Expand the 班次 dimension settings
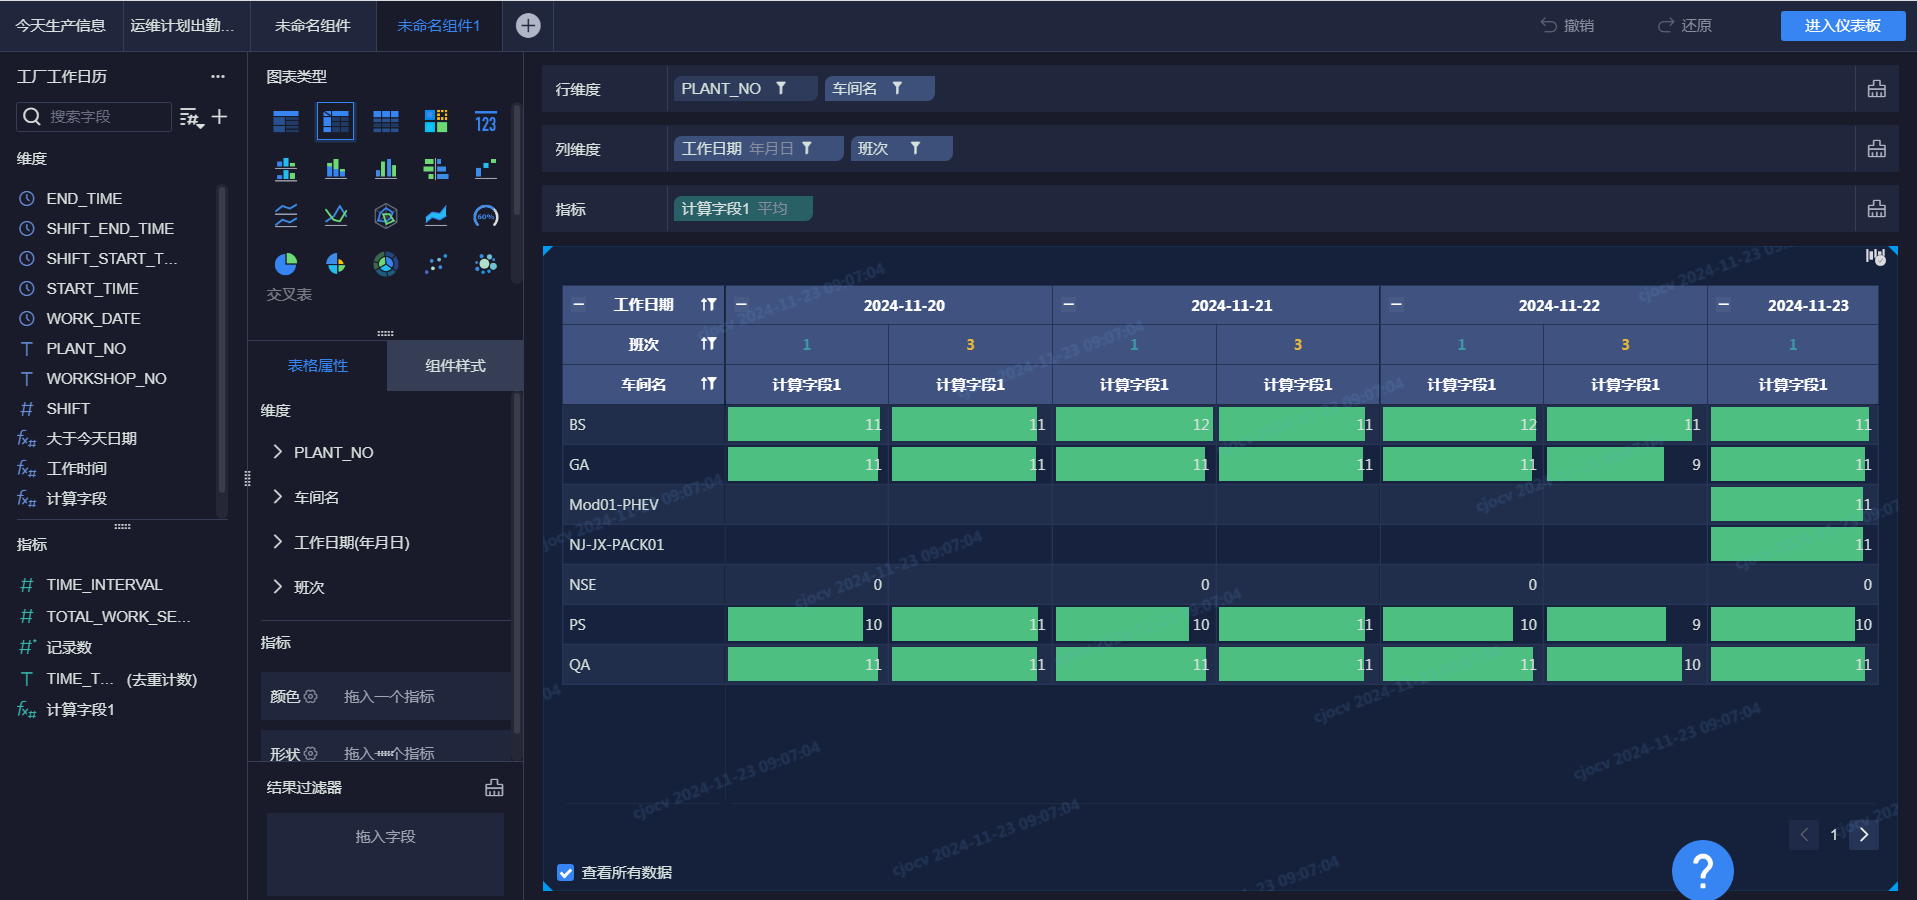The height and width of the screenshot is (900, 1917). pyautogui.click(x=278, y=587)
